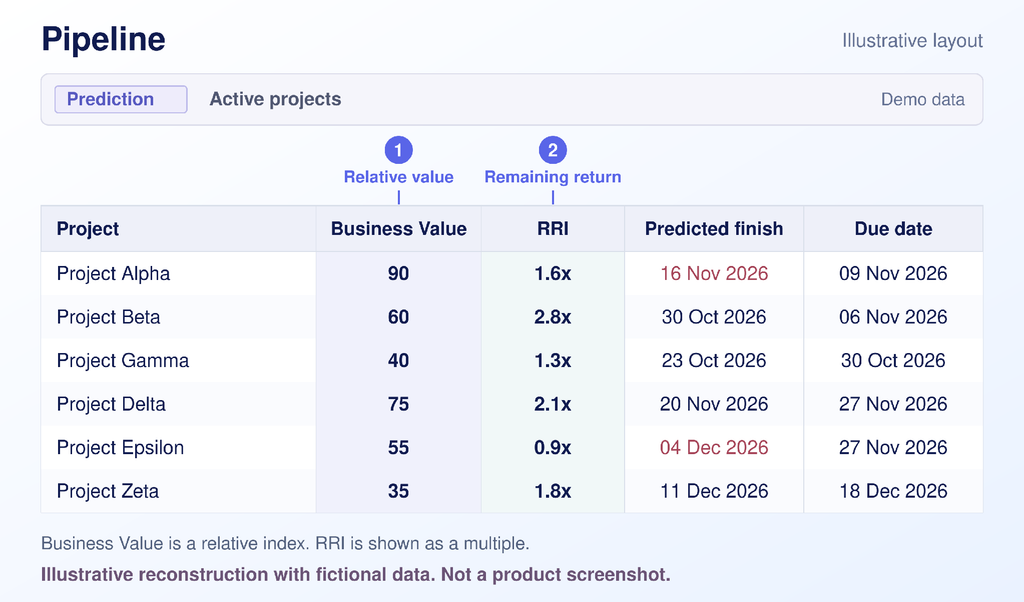
Task: Click the Due date column header
Action: click(x=893, y=229)
